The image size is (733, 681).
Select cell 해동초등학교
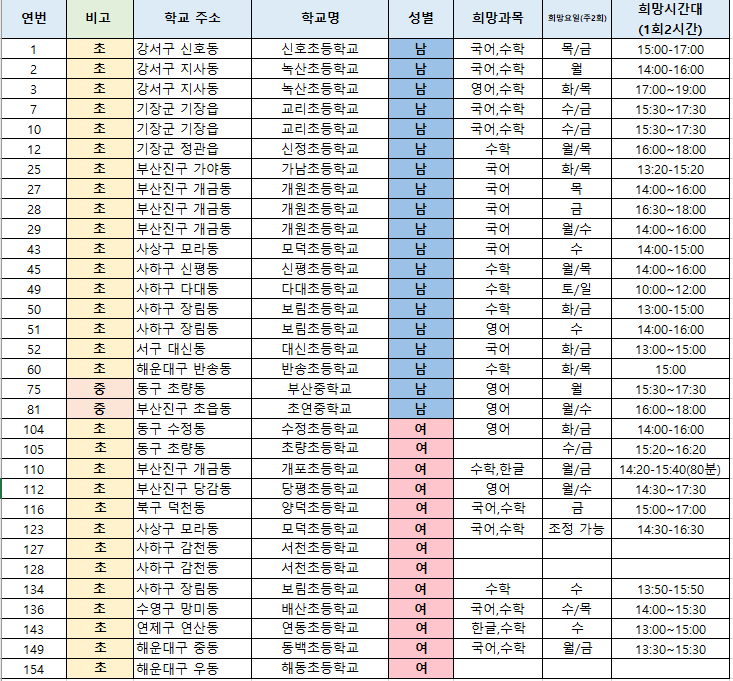pos(320,668)
